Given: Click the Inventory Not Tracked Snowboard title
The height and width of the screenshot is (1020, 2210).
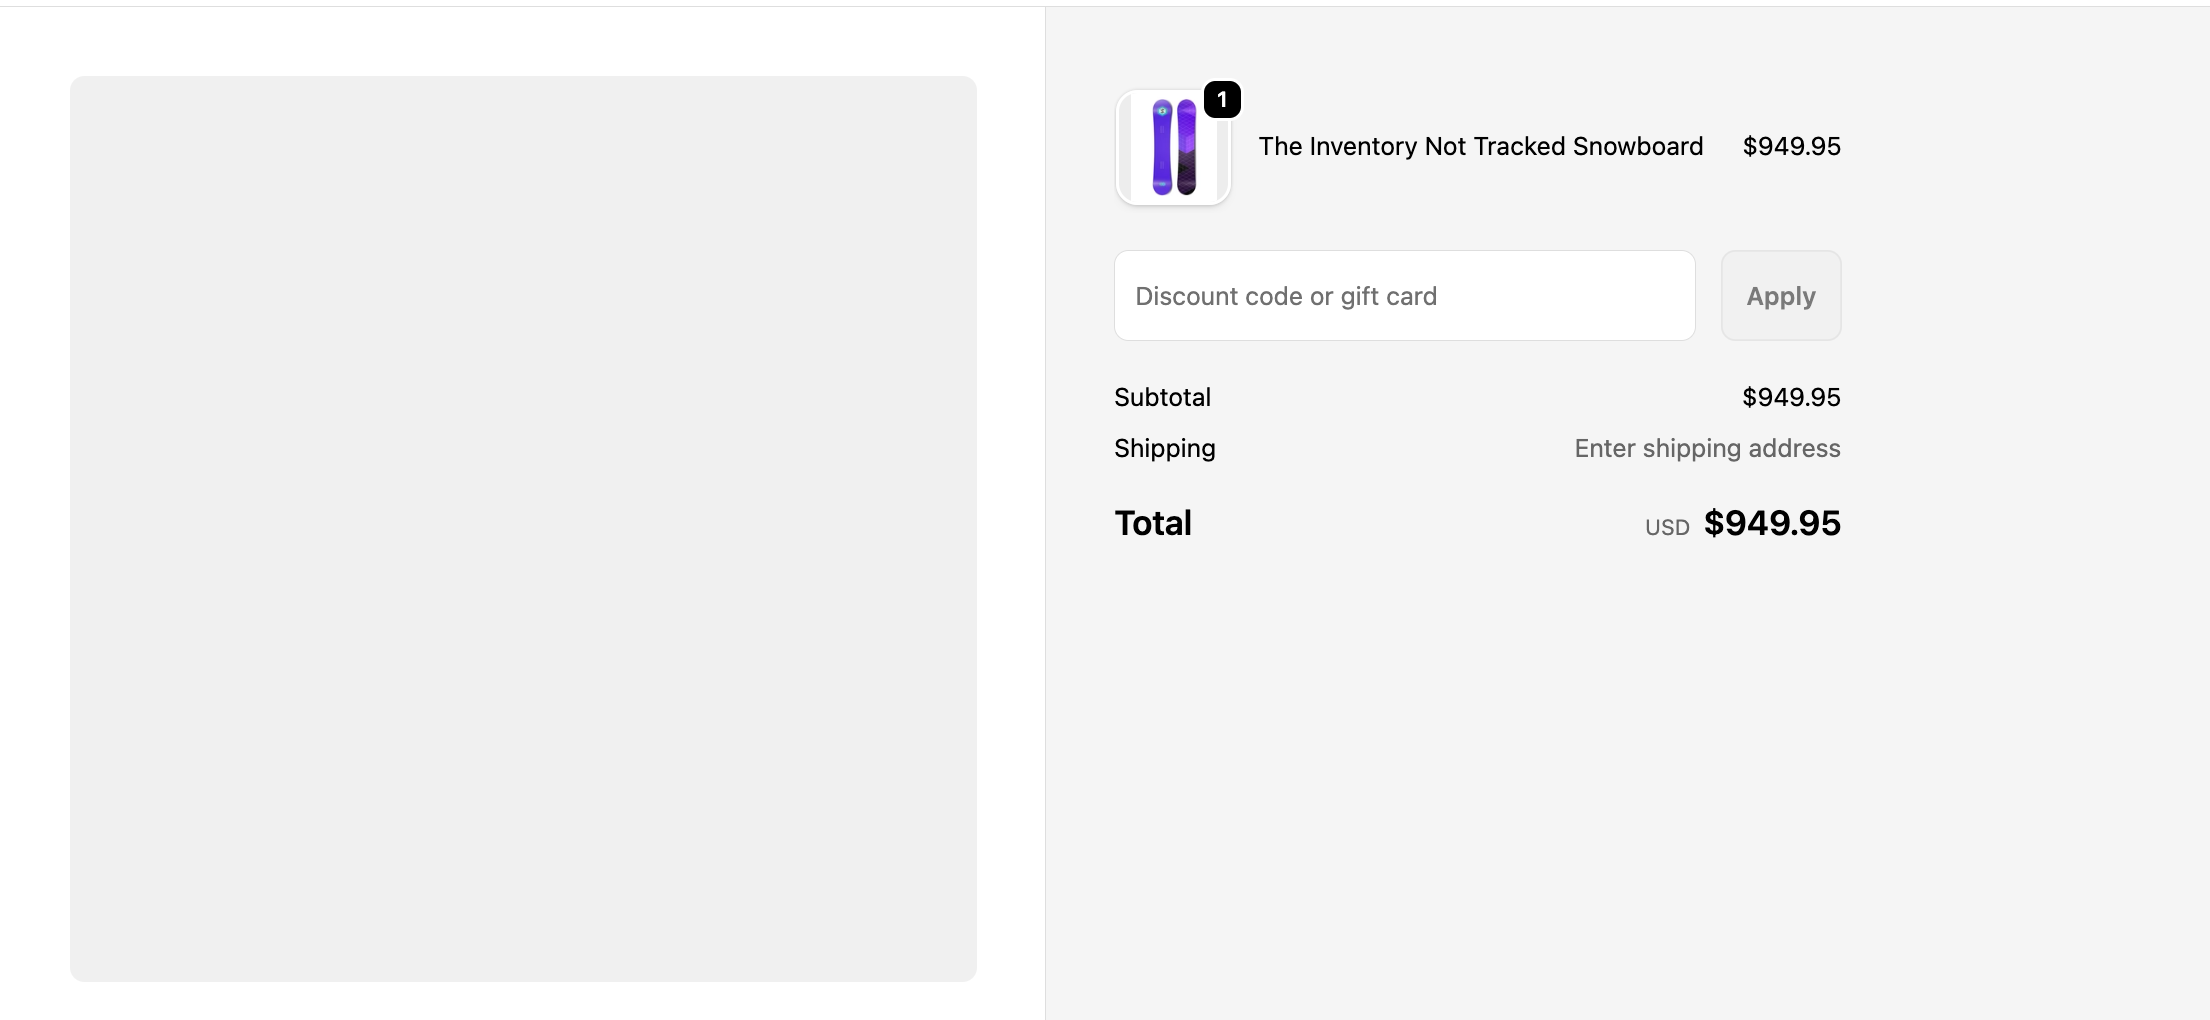Looking at the screenshot, I should pos(1480,146).
